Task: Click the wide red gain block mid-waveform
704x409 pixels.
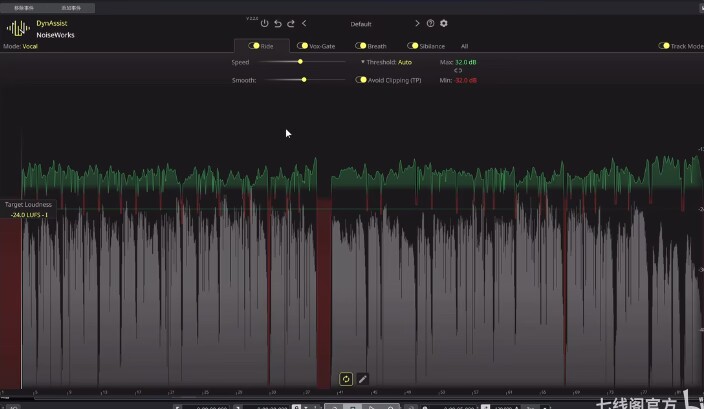Action: 324,292
